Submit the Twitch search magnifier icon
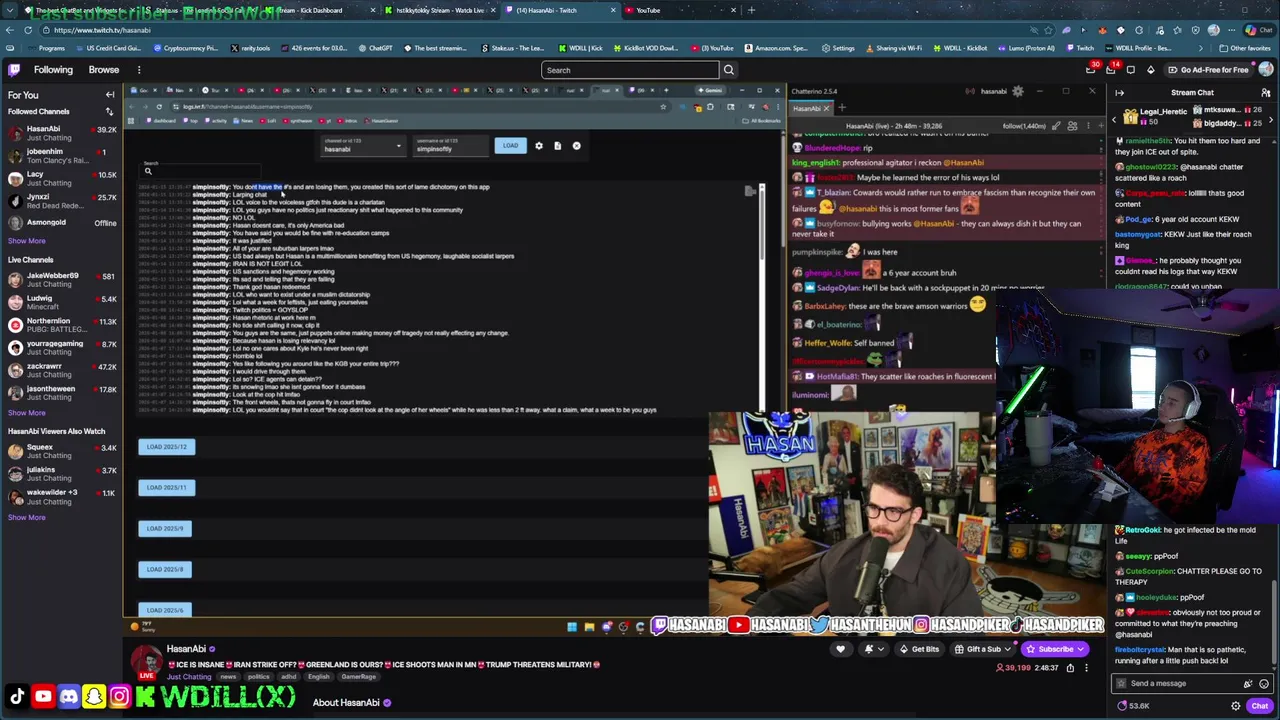 728,70
